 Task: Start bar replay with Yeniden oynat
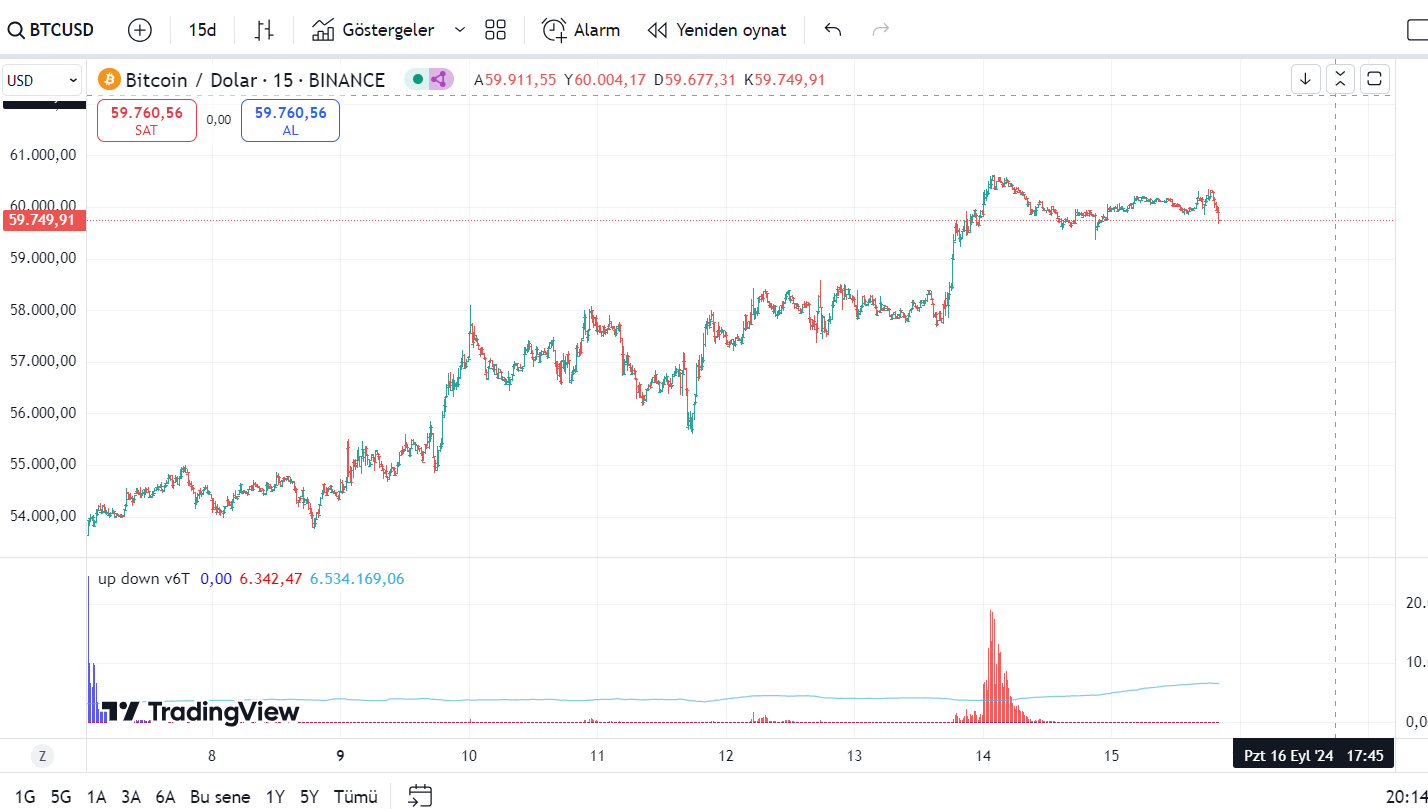717,30
